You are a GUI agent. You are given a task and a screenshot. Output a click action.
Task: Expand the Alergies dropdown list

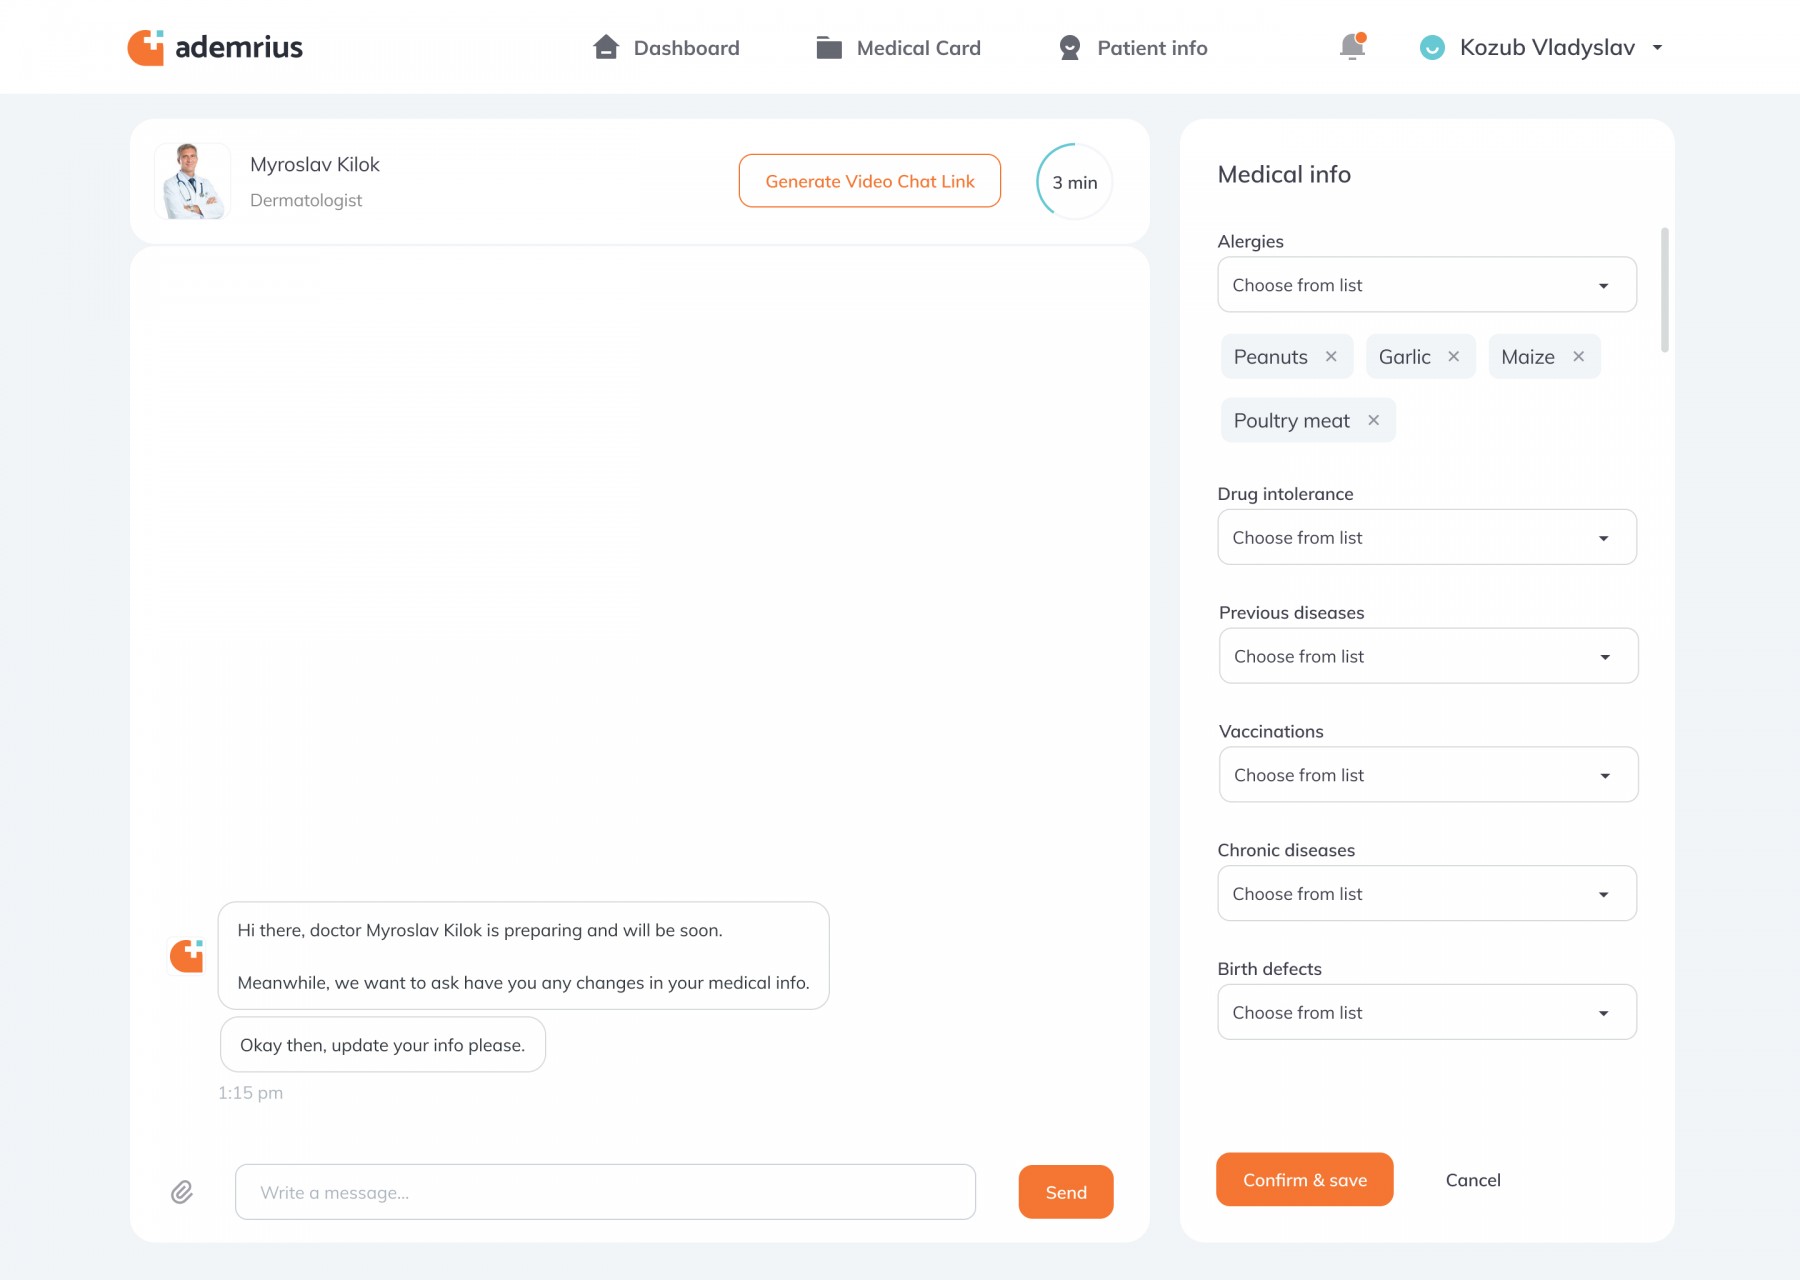pyautogui.click(x=1426, y=285)
